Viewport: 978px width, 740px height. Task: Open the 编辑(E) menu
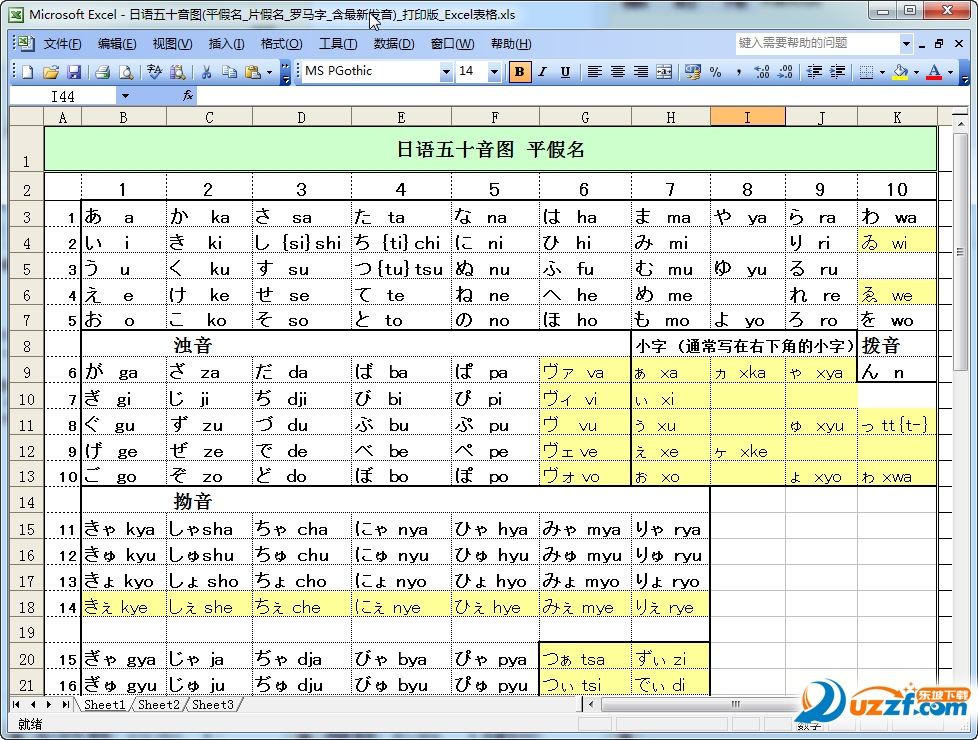click(x=117, y=44)
